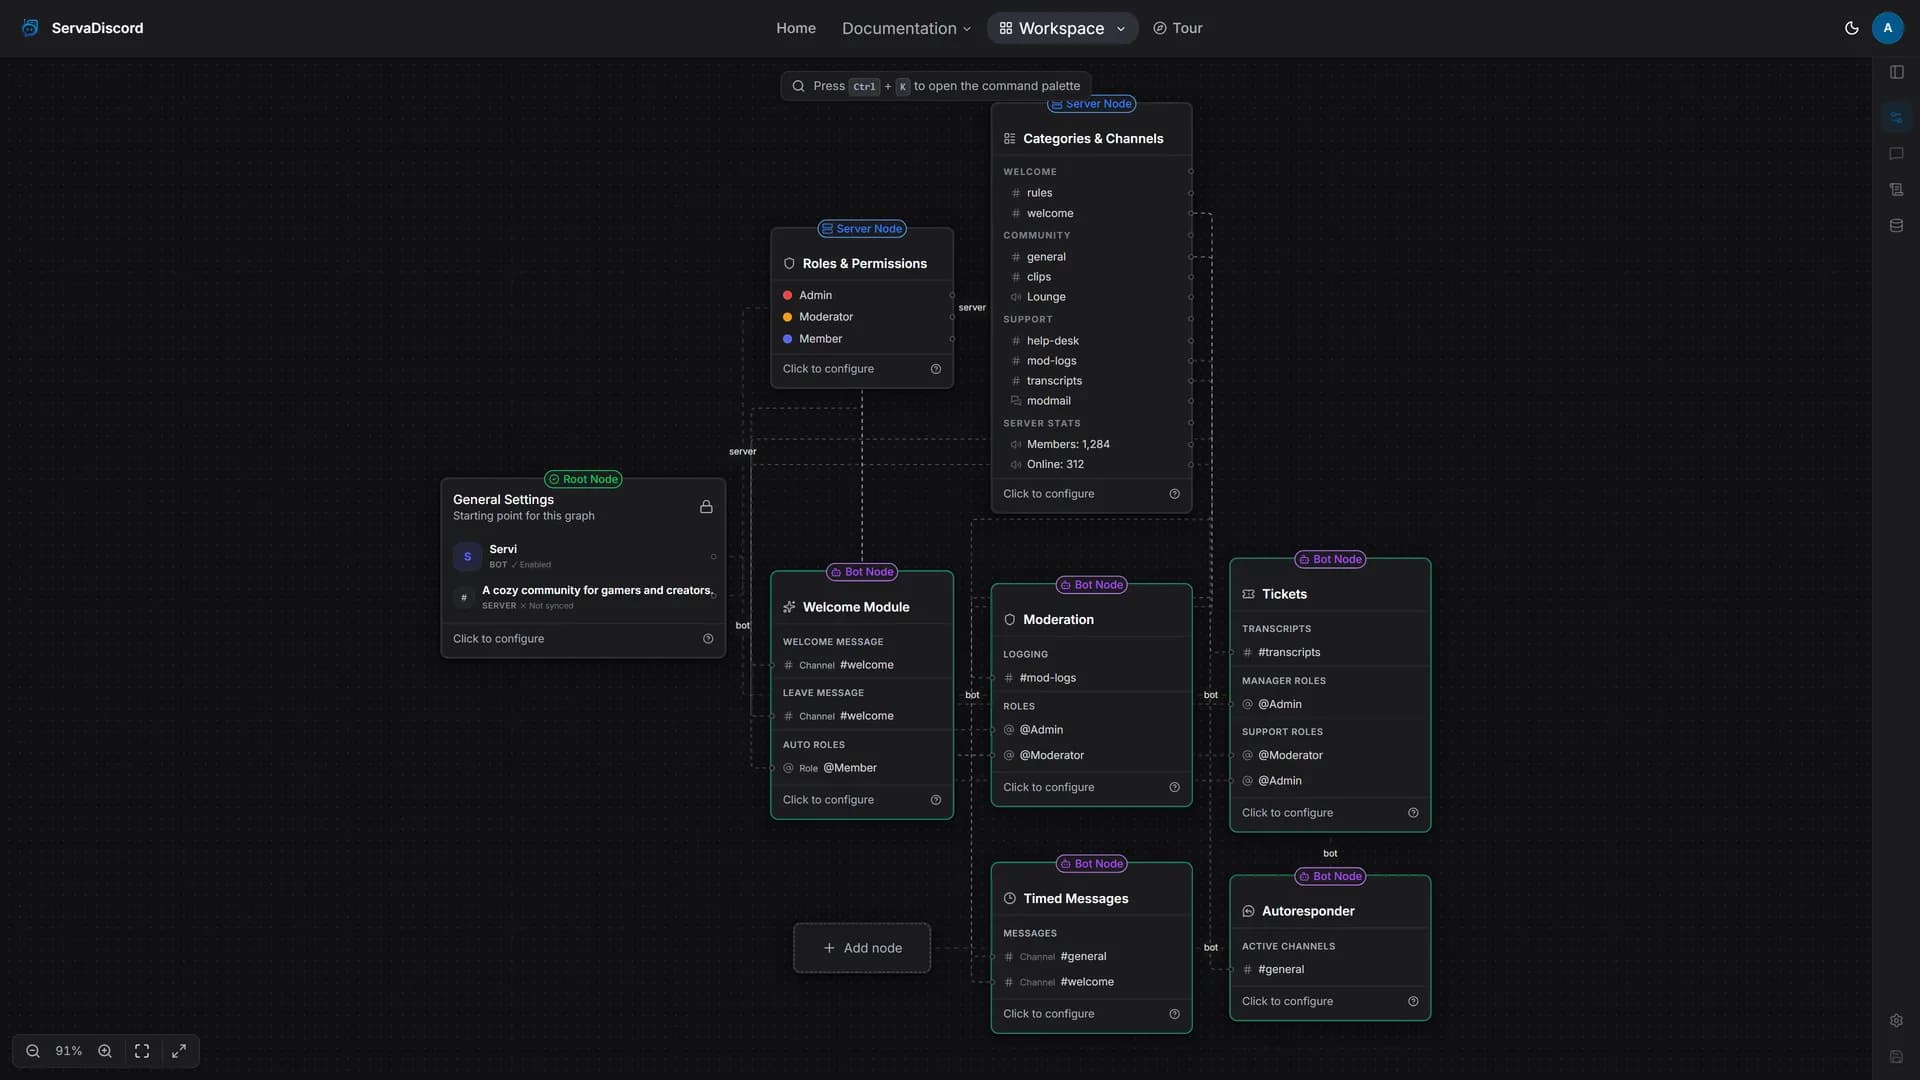Click the red Admin role color dot

787,295
